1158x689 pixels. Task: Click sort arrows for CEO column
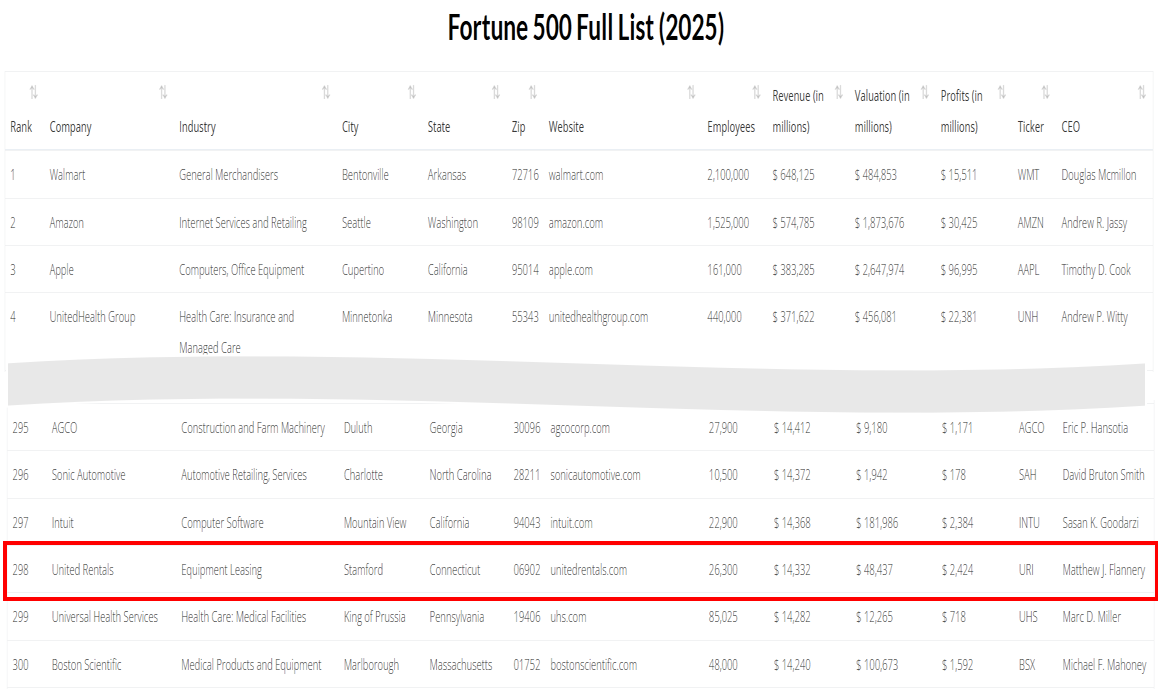1142,92
